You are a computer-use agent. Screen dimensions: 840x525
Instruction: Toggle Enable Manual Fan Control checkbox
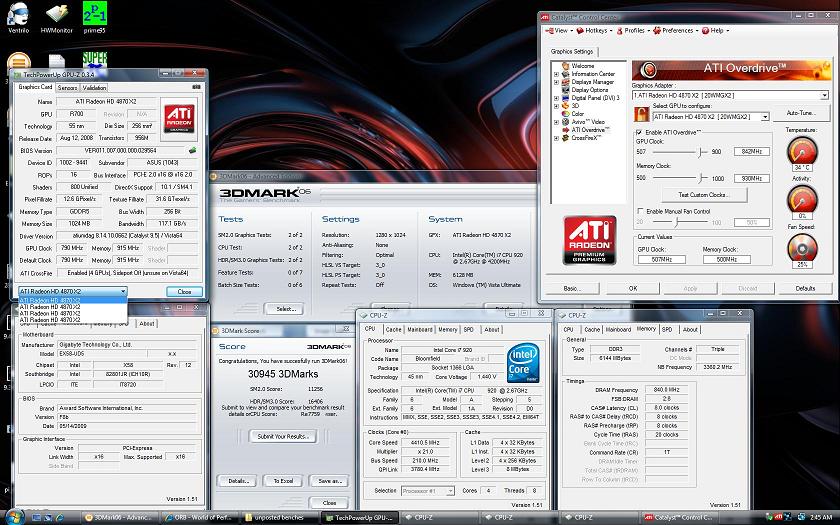click(x=640, y=211)
